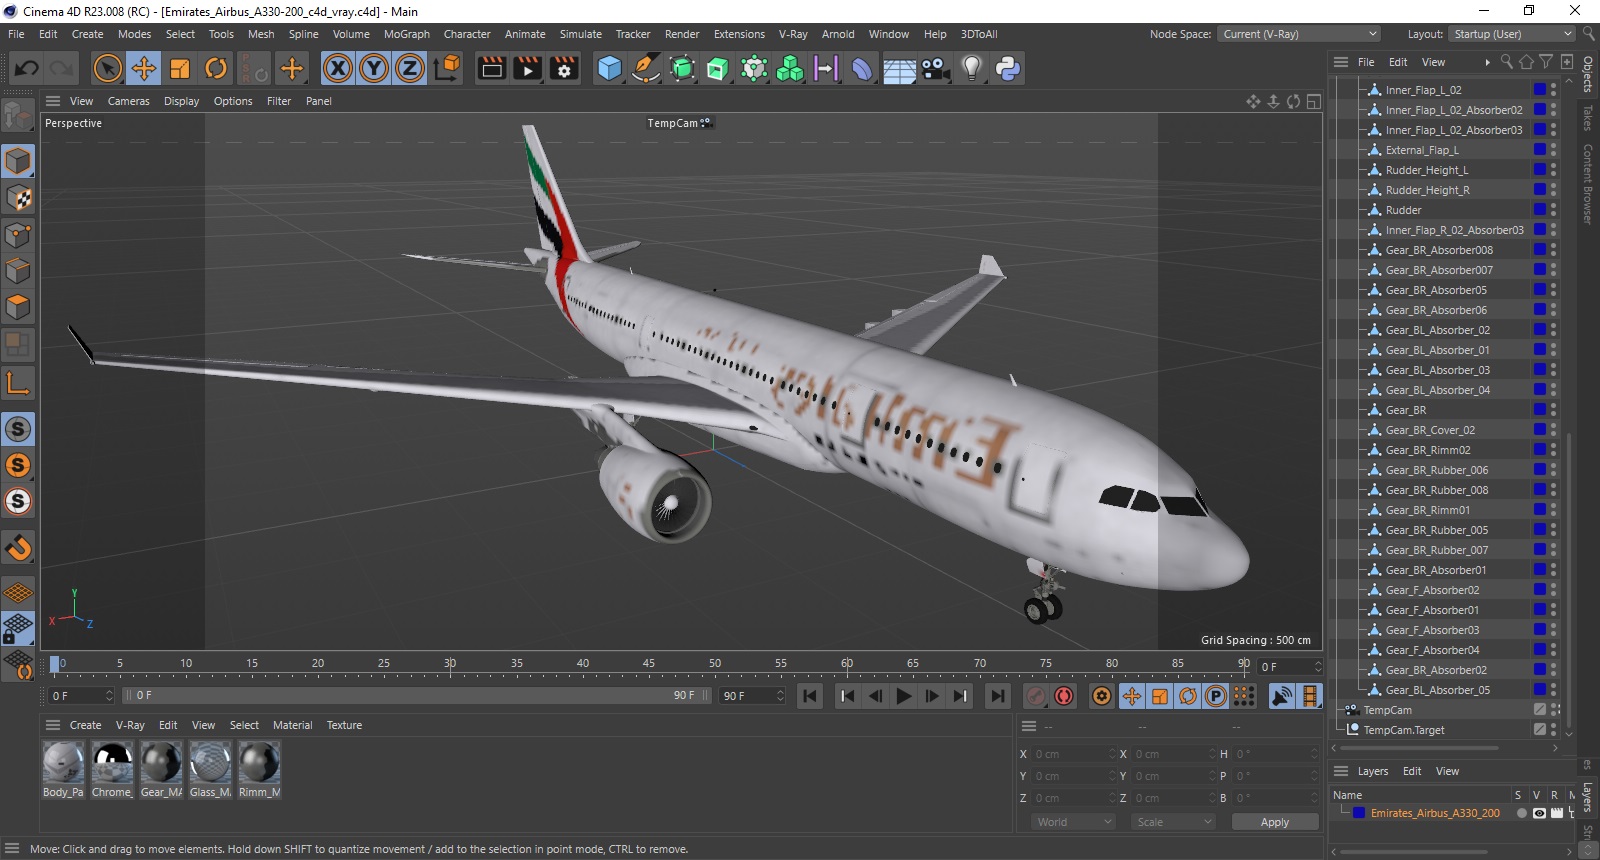
Task: Open the Spline Pen tool
Action: 646,68
